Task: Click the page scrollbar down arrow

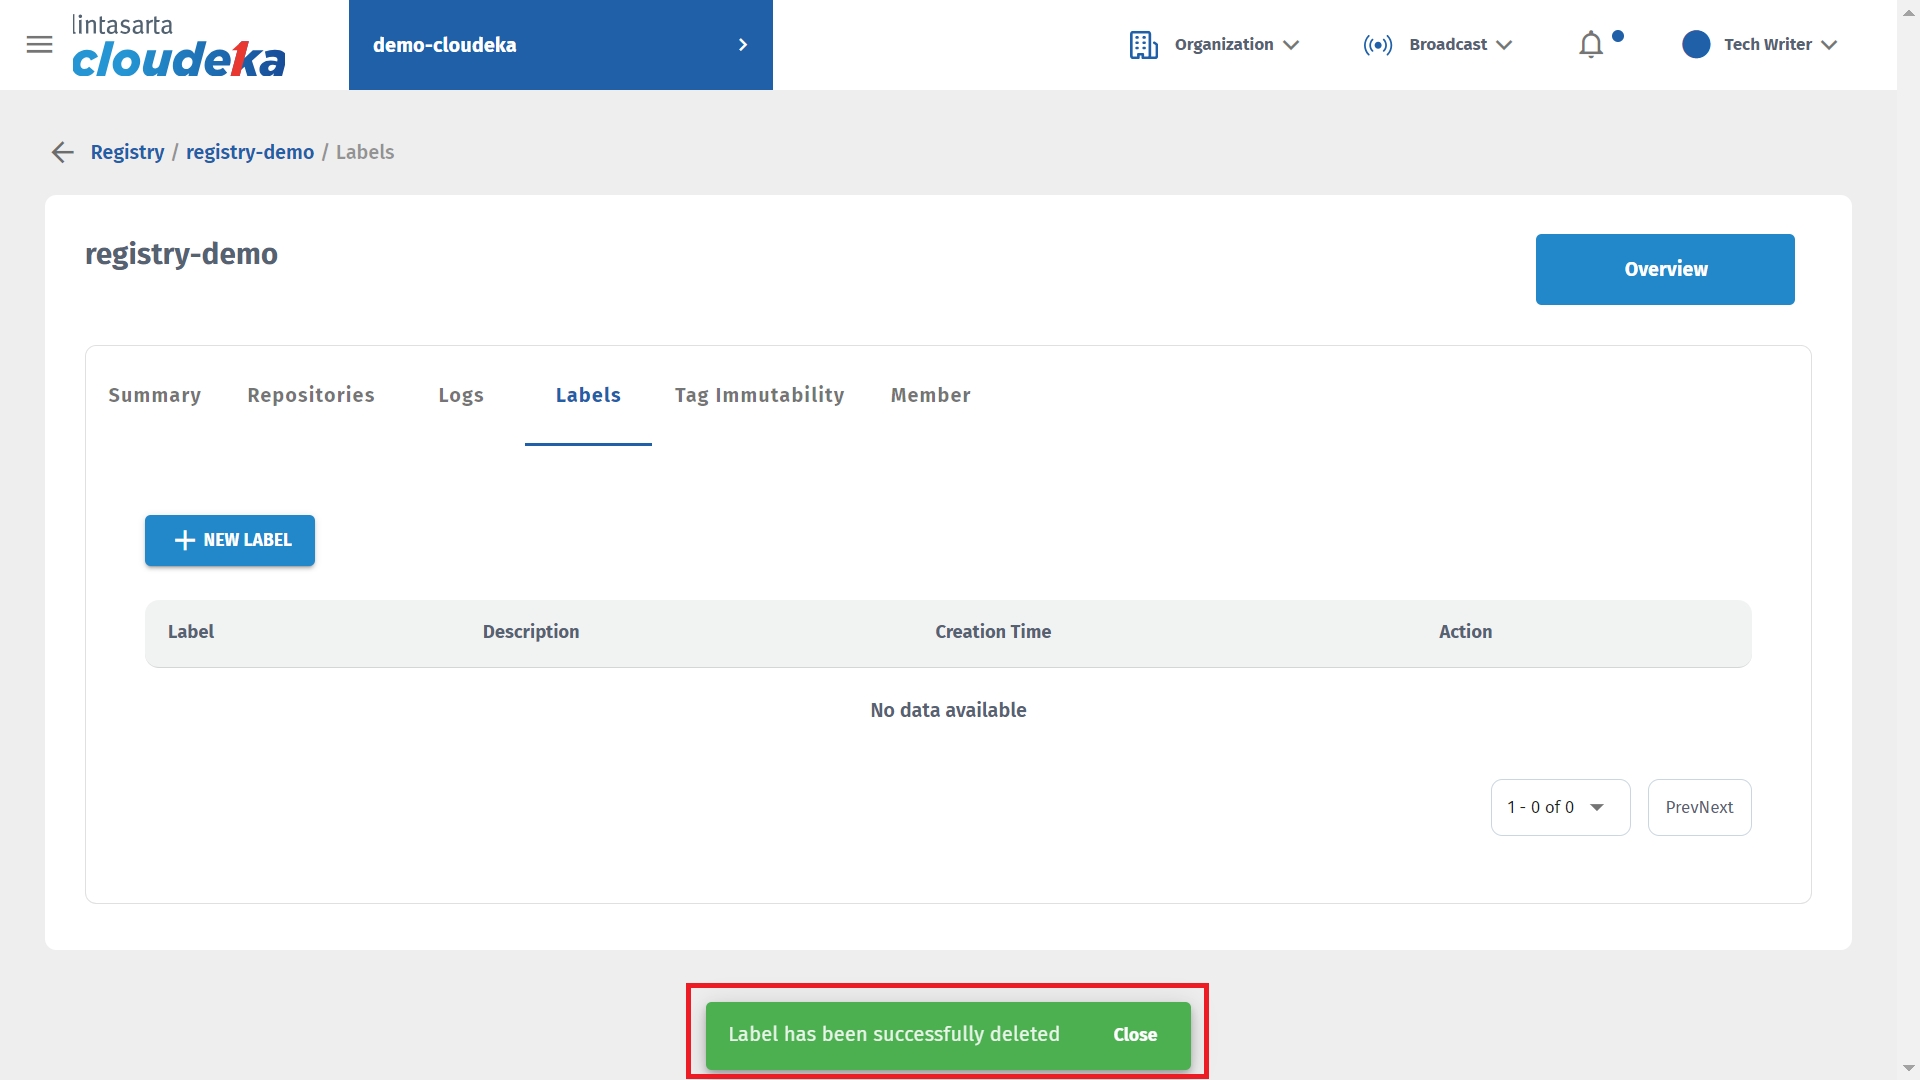Action: click(x=1908, y=1068)
